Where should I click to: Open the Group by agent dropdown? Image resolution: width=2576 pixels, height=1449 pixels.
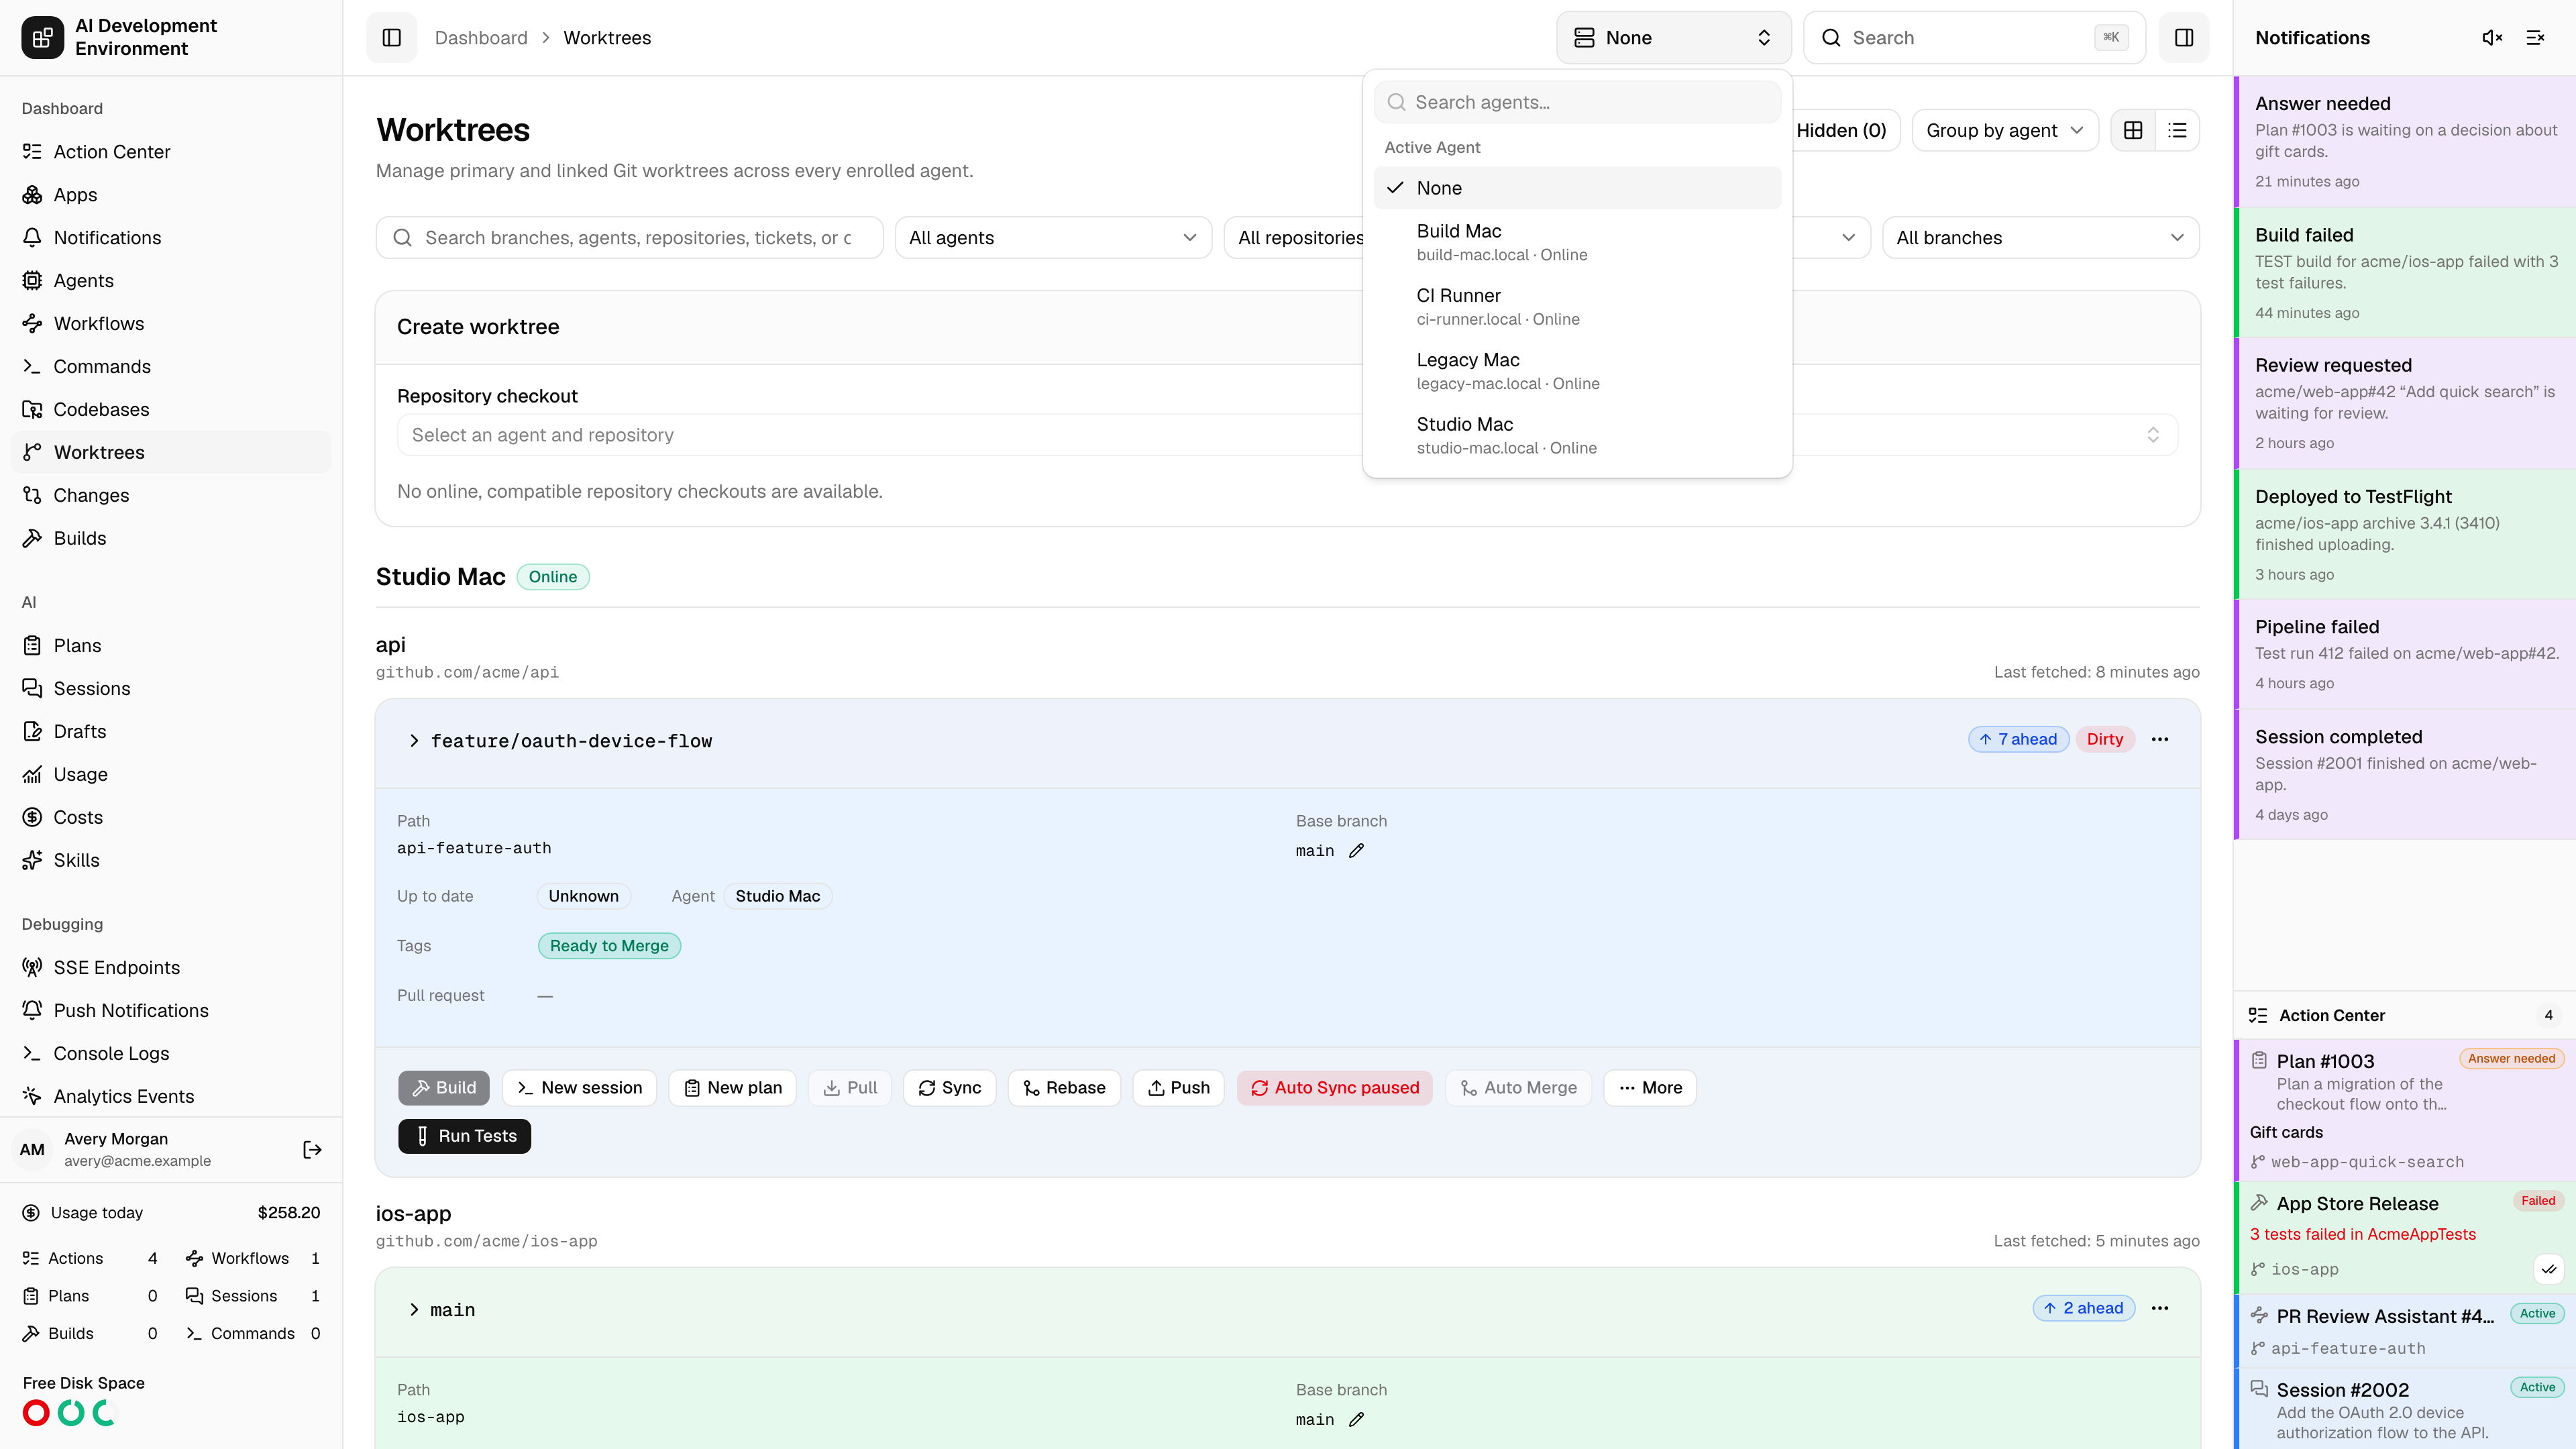point(2004,130)
